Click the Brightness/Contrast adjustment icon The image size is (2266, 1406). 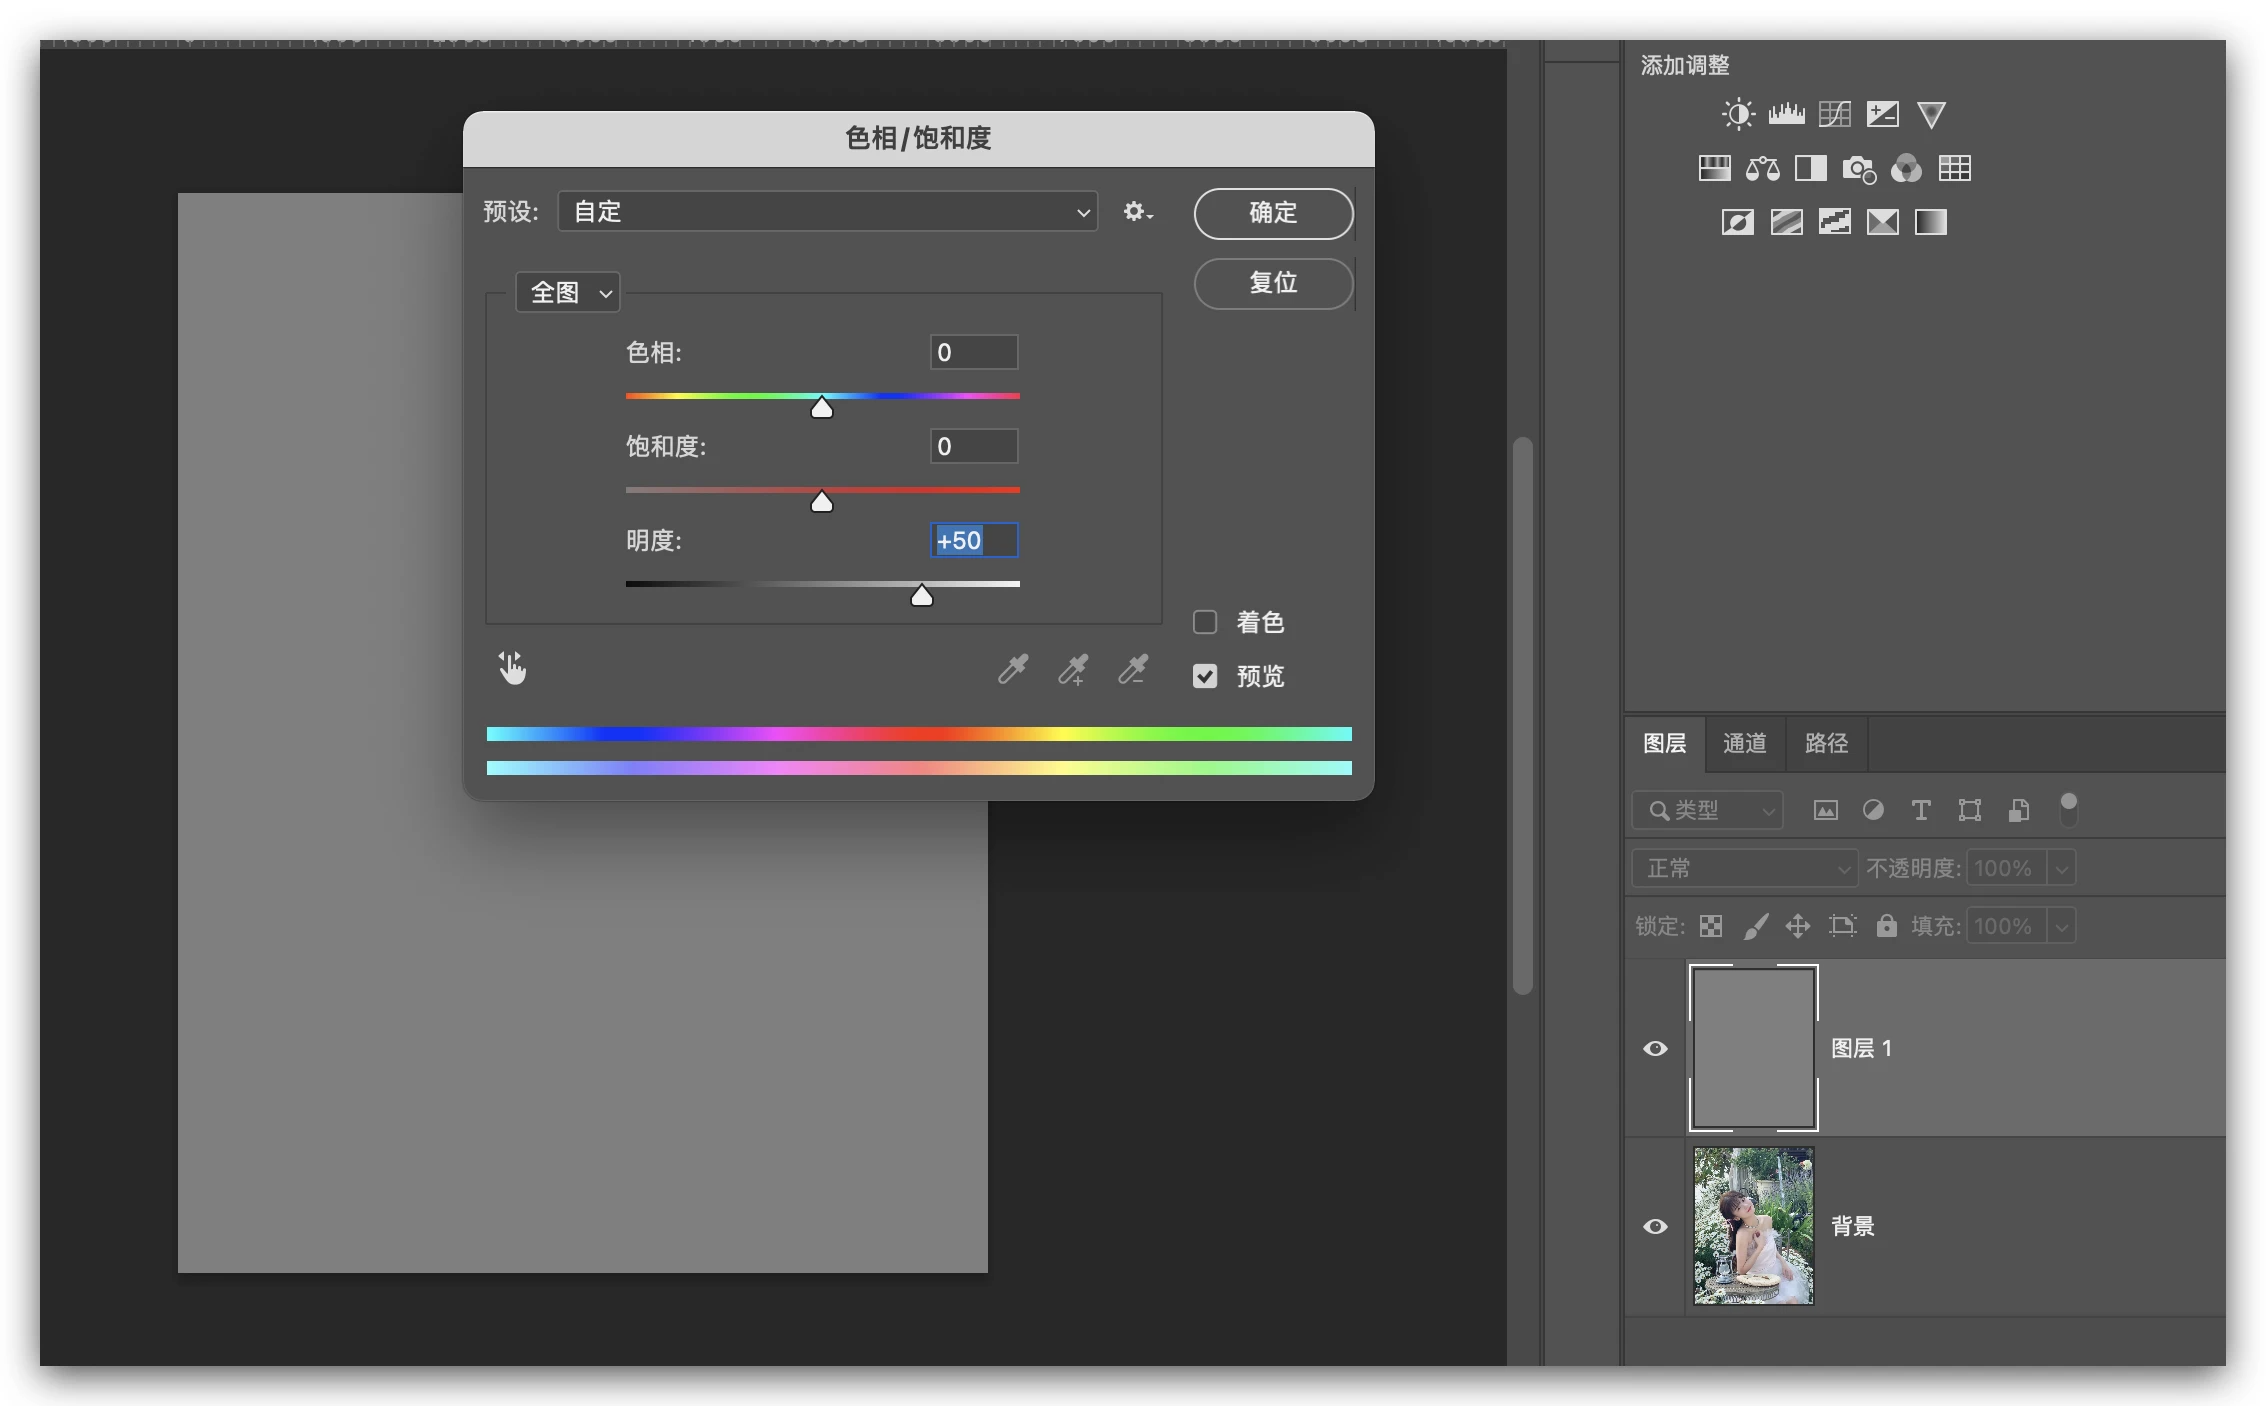tap(1738, 114)
